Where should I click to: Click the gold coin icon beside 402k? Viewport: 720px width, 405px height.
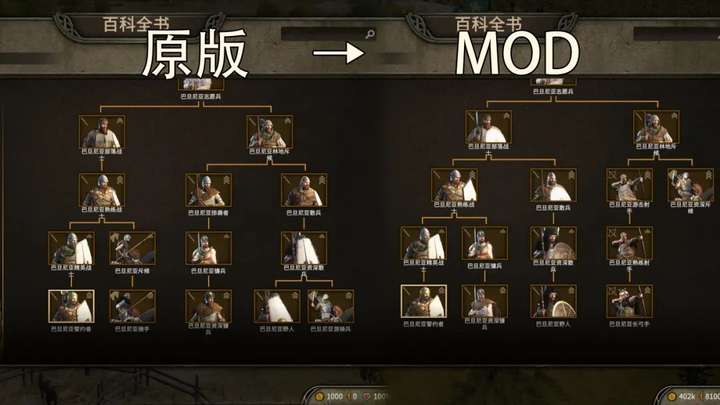[672, 396]
